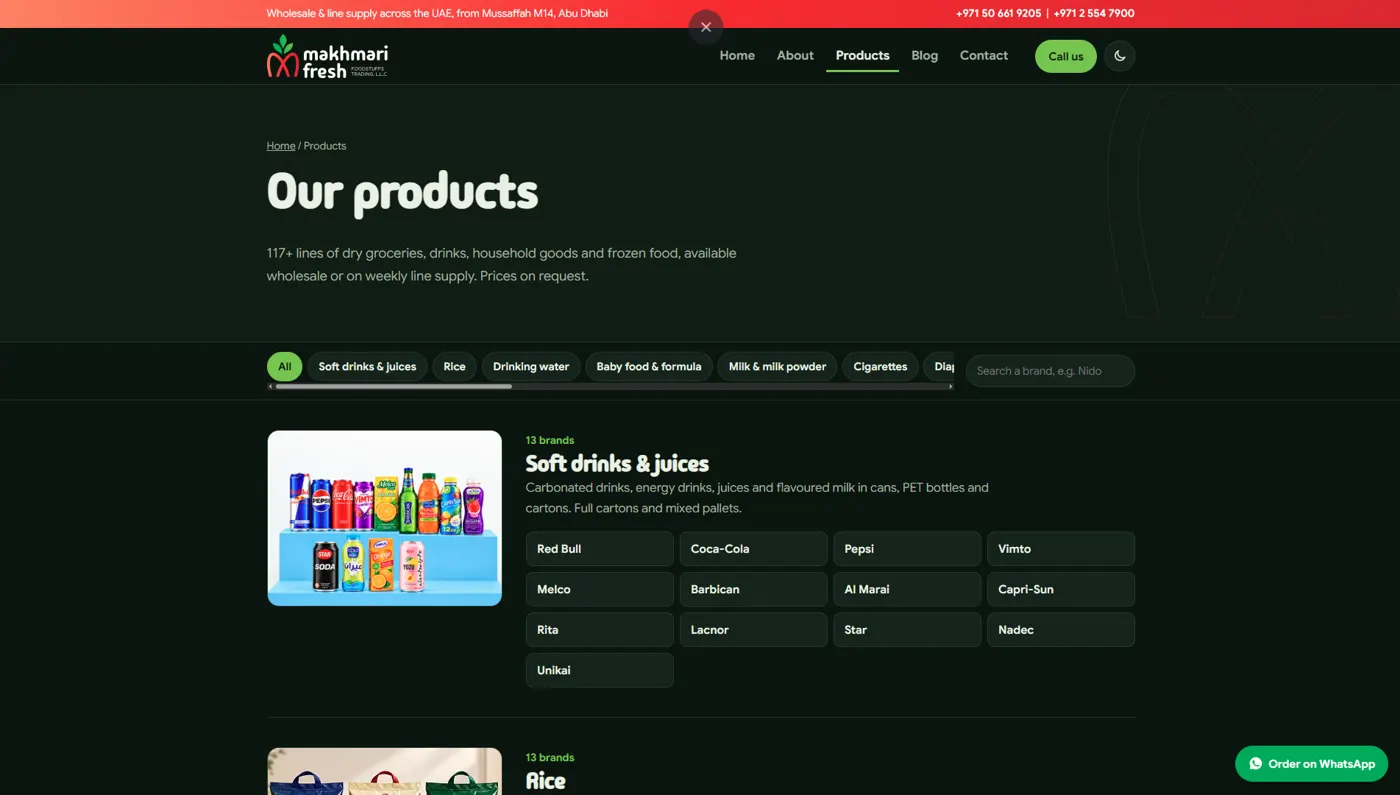Image resolution: width=1400 pixels, height=795 pixels.
Task: Select the Star brand
Action: pos(907,630)
